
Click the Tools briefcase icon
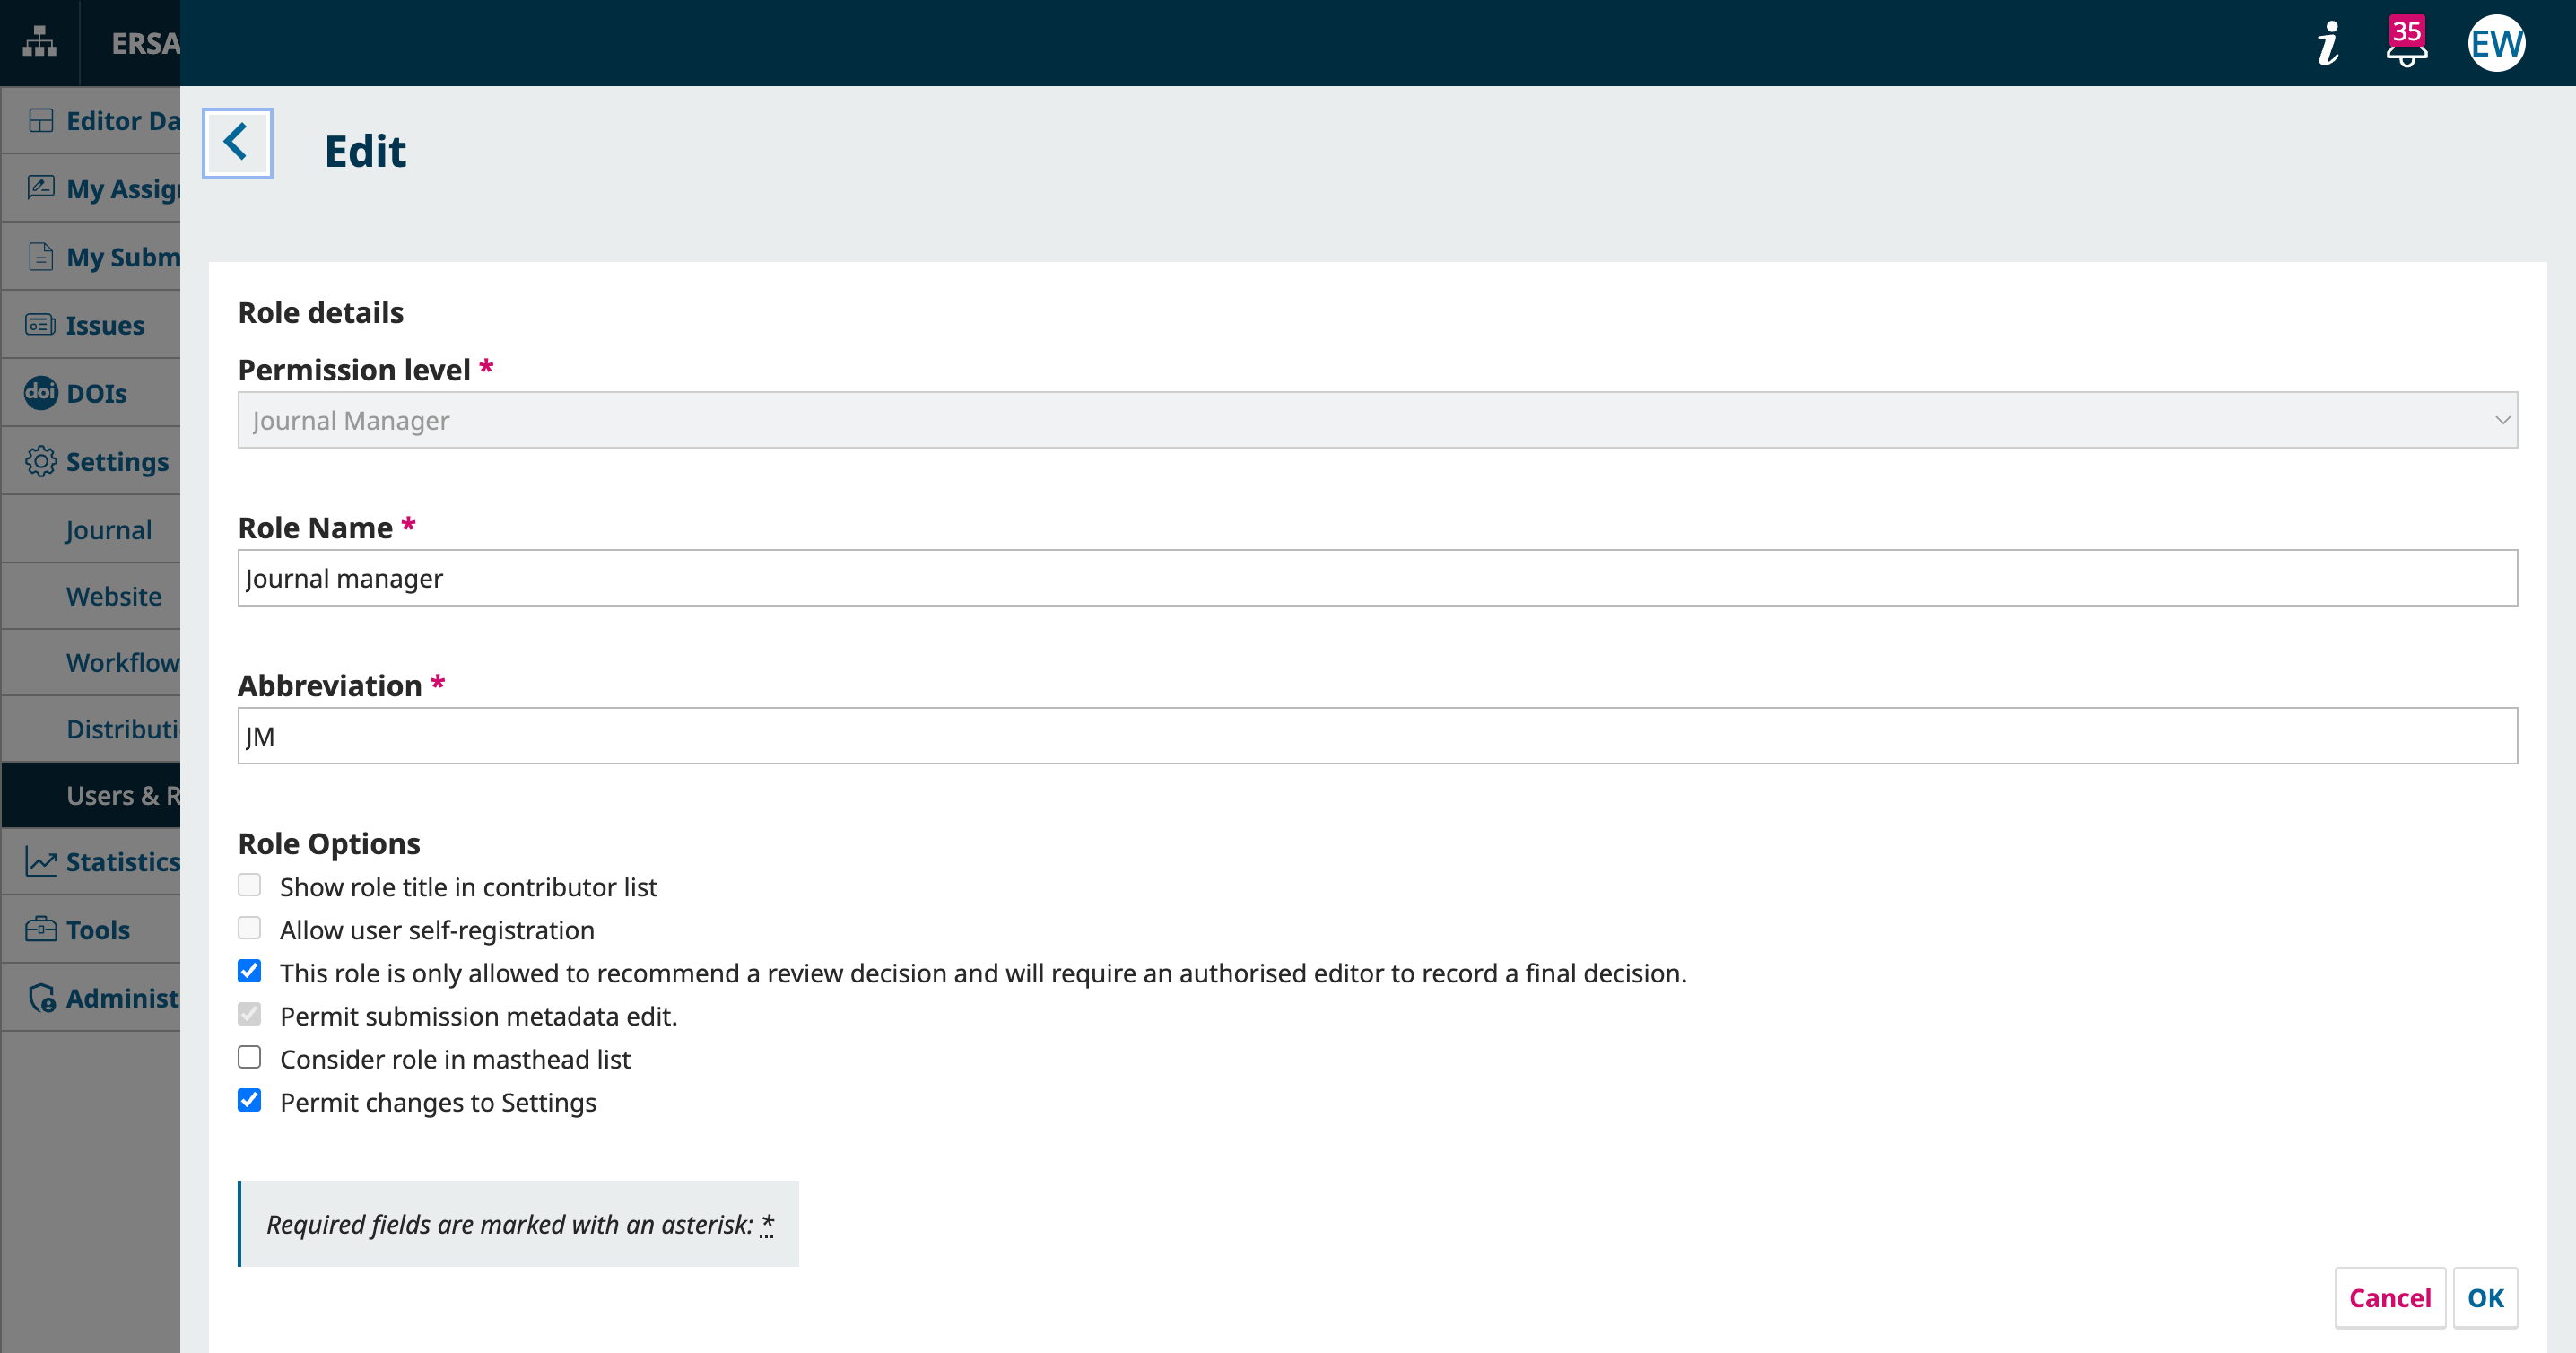[x=41, y=929]
